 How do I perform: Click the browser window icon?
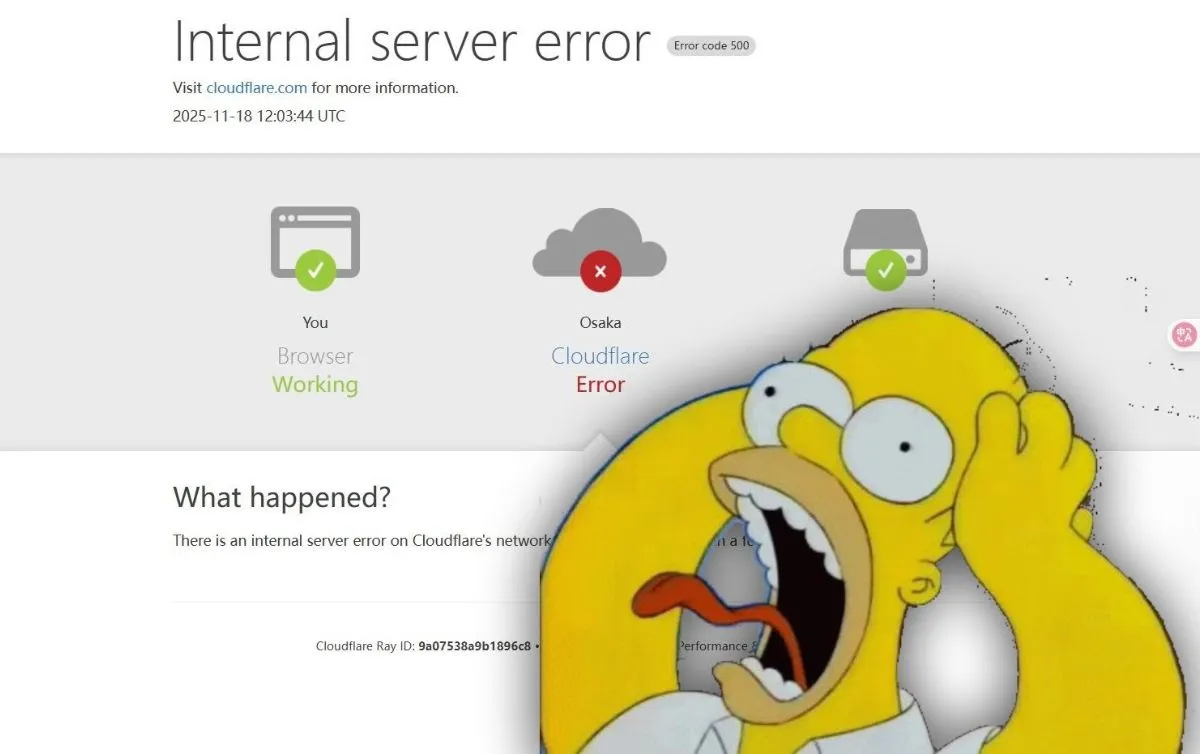click(315, 241)
